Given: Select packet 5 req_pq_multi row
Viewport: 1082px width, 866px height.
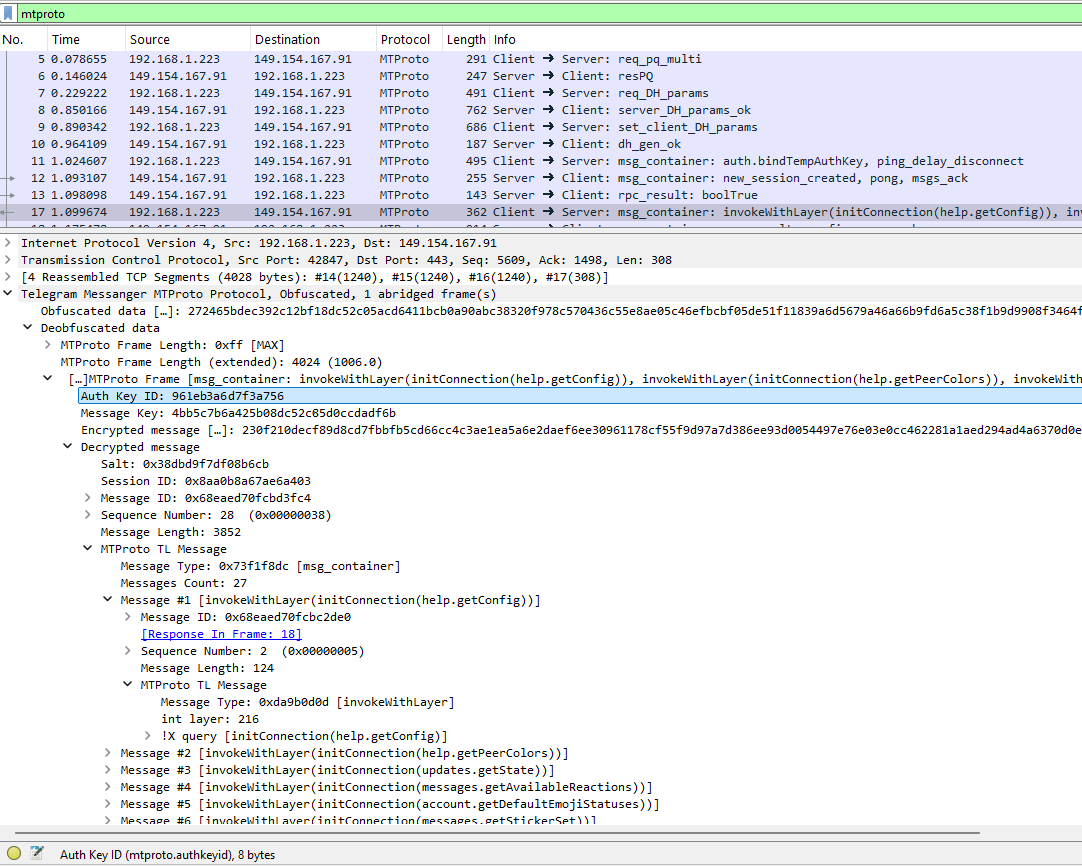Looking at the screenshot, I should tap(541, 59).
